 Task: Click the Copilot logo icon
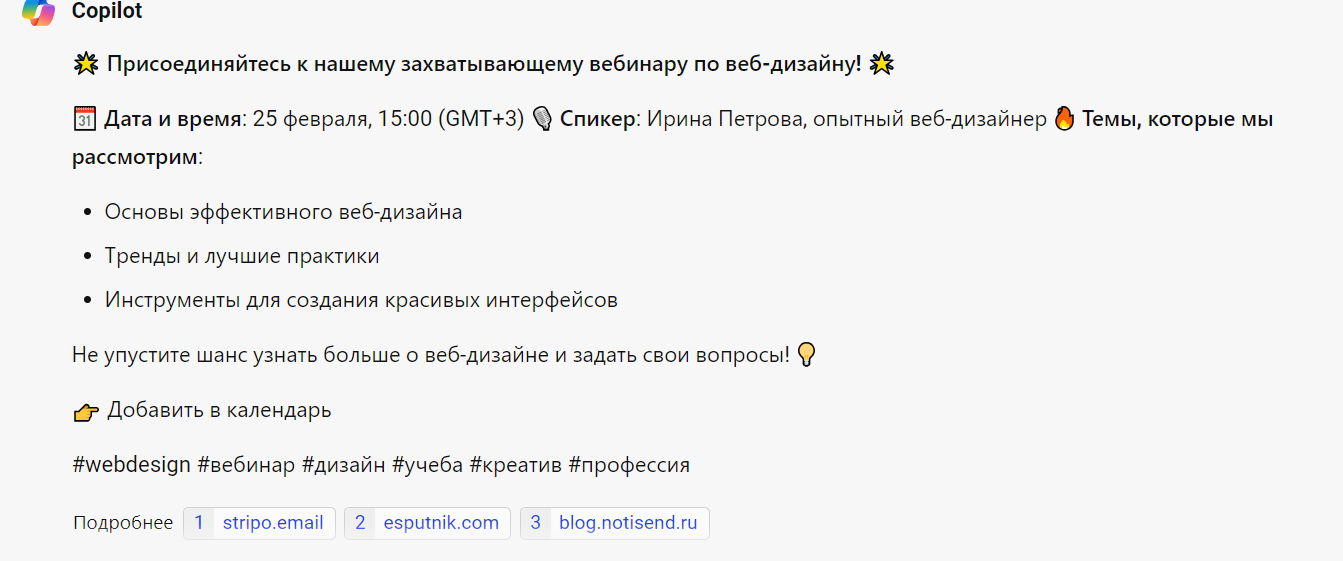click(x=38, y=12)
